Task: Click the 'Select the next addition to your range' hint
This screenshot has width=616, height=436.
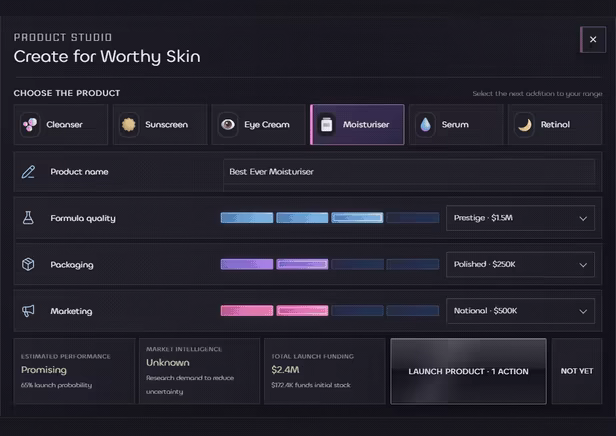Action: click(537, 93)
